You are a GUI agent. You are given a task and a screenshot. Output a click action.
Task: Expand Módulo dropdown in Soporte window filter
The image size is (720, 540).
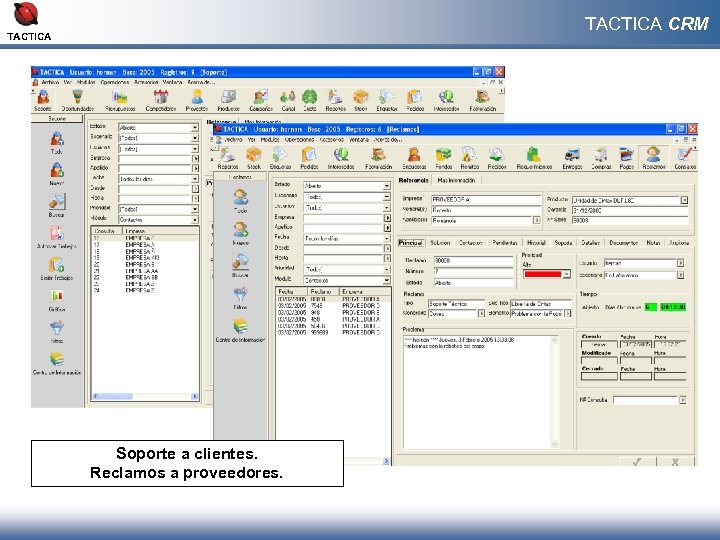pos(195,220)
